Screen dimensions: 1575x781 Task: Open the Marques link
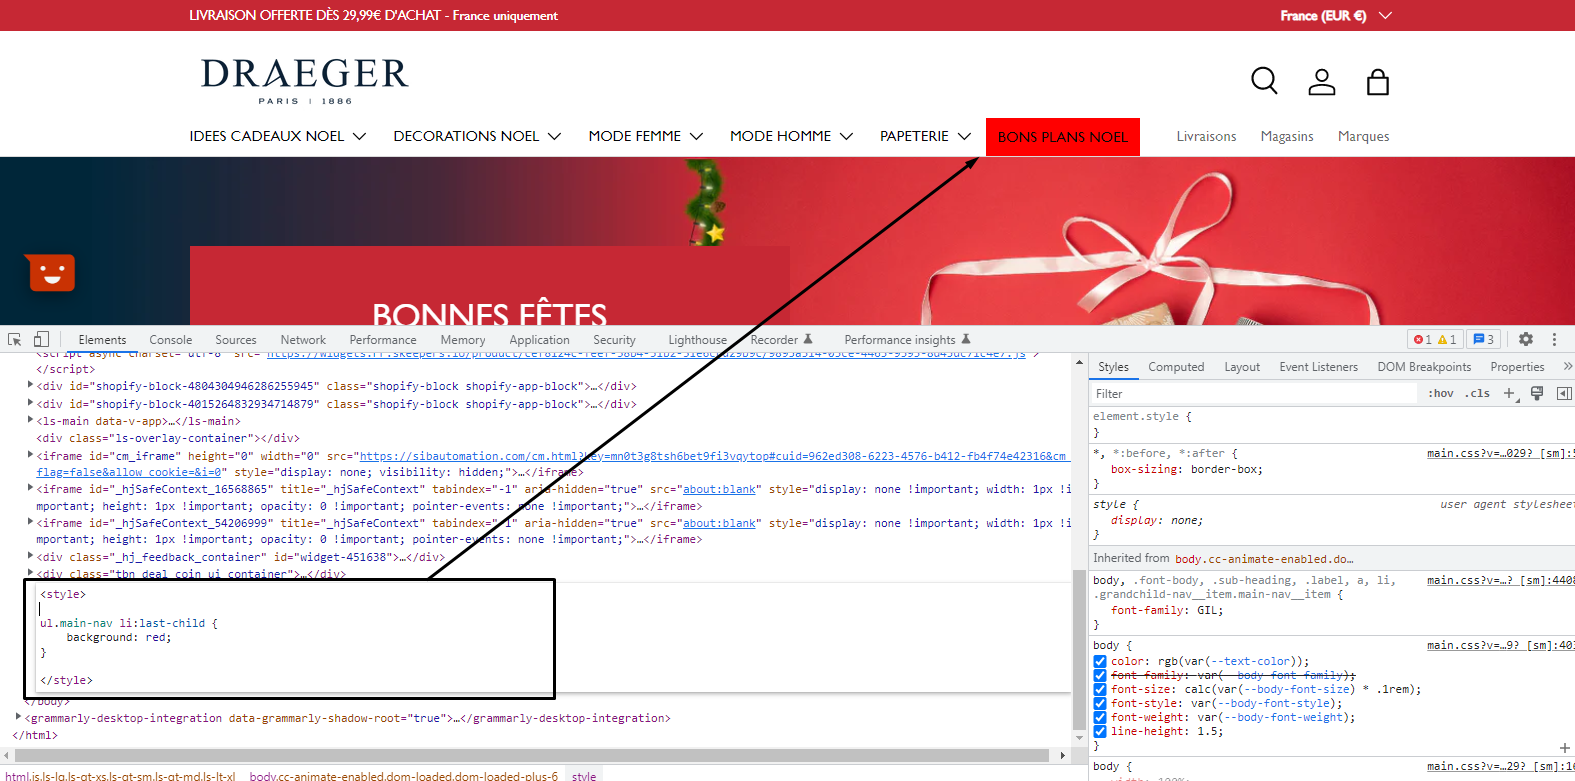(1363, 136)
